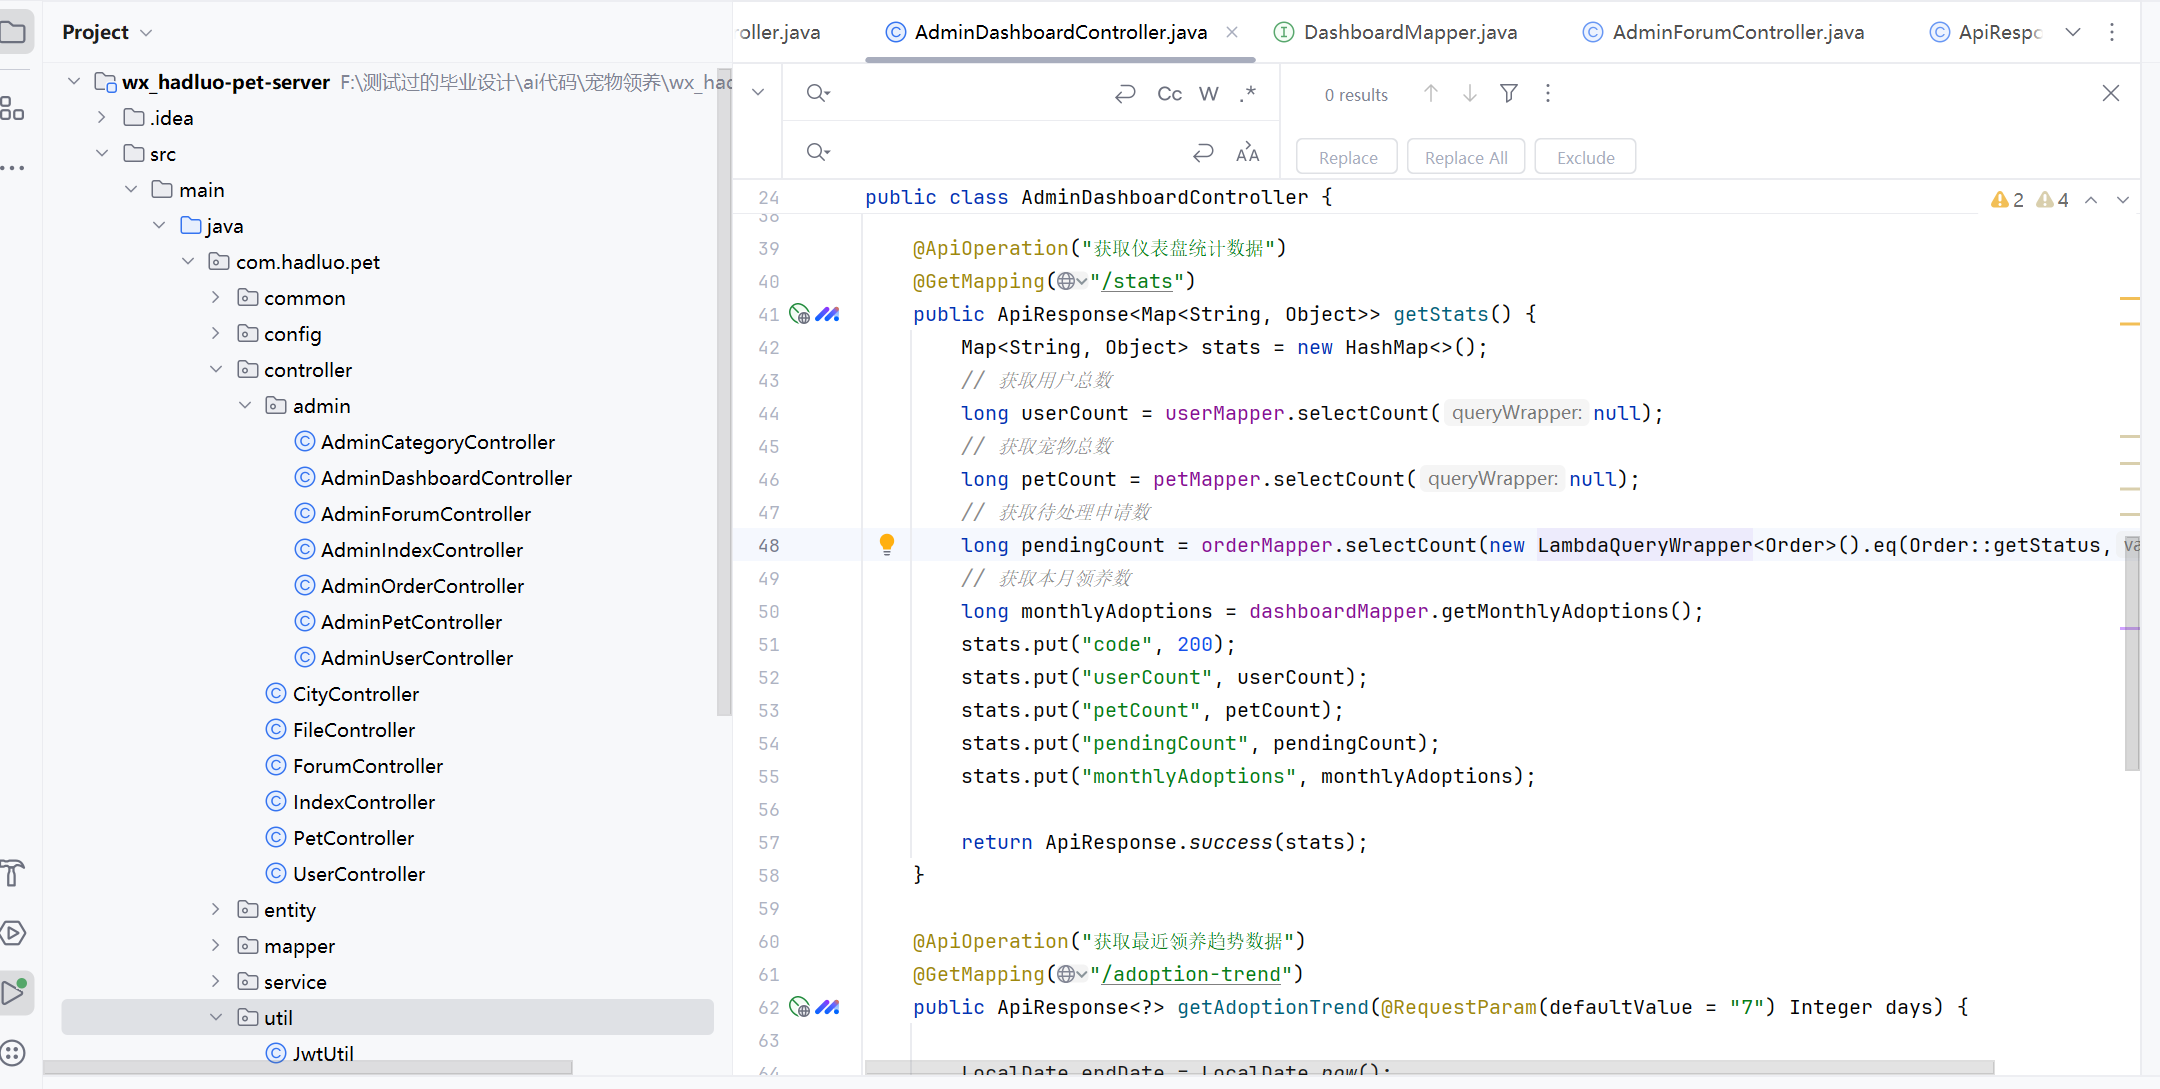Show hidden editor tabs dropdown

[x=2073, y=32]
